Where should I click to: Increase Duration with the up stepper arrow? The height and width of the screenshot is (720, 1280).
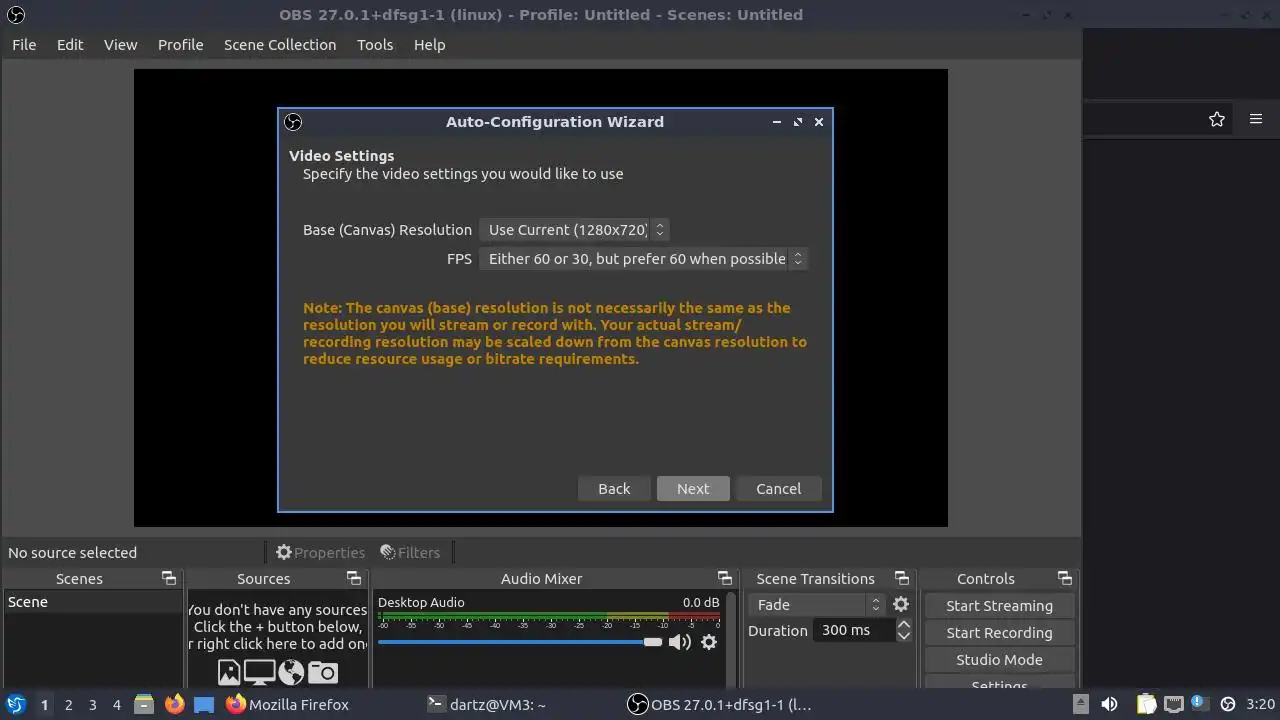click(x=904, y=625)
